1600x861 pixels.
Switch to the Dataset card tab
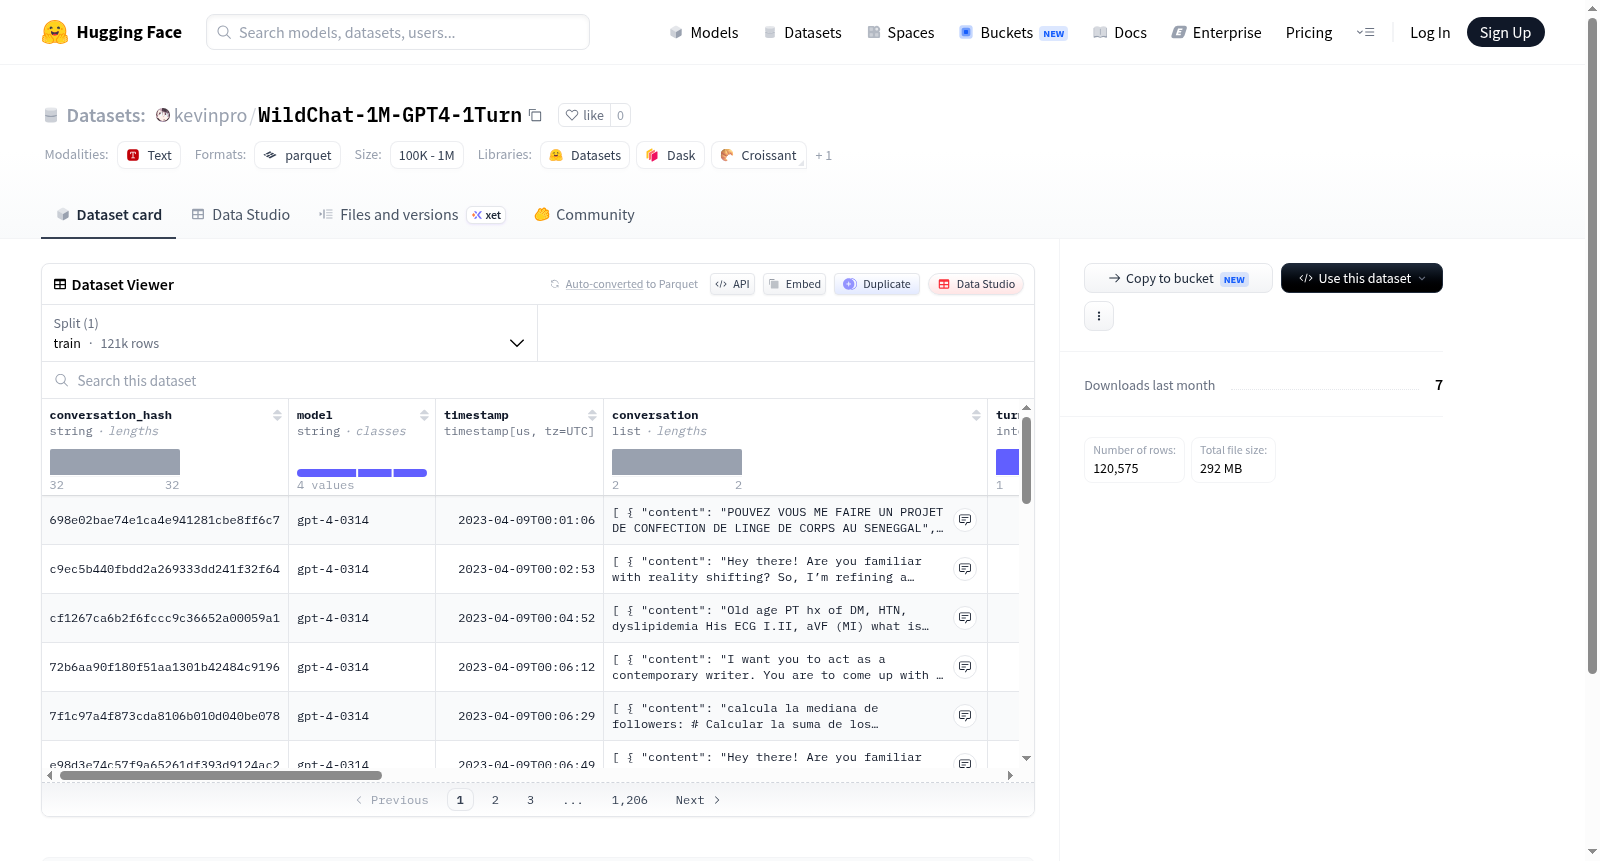tap(109, 214)
